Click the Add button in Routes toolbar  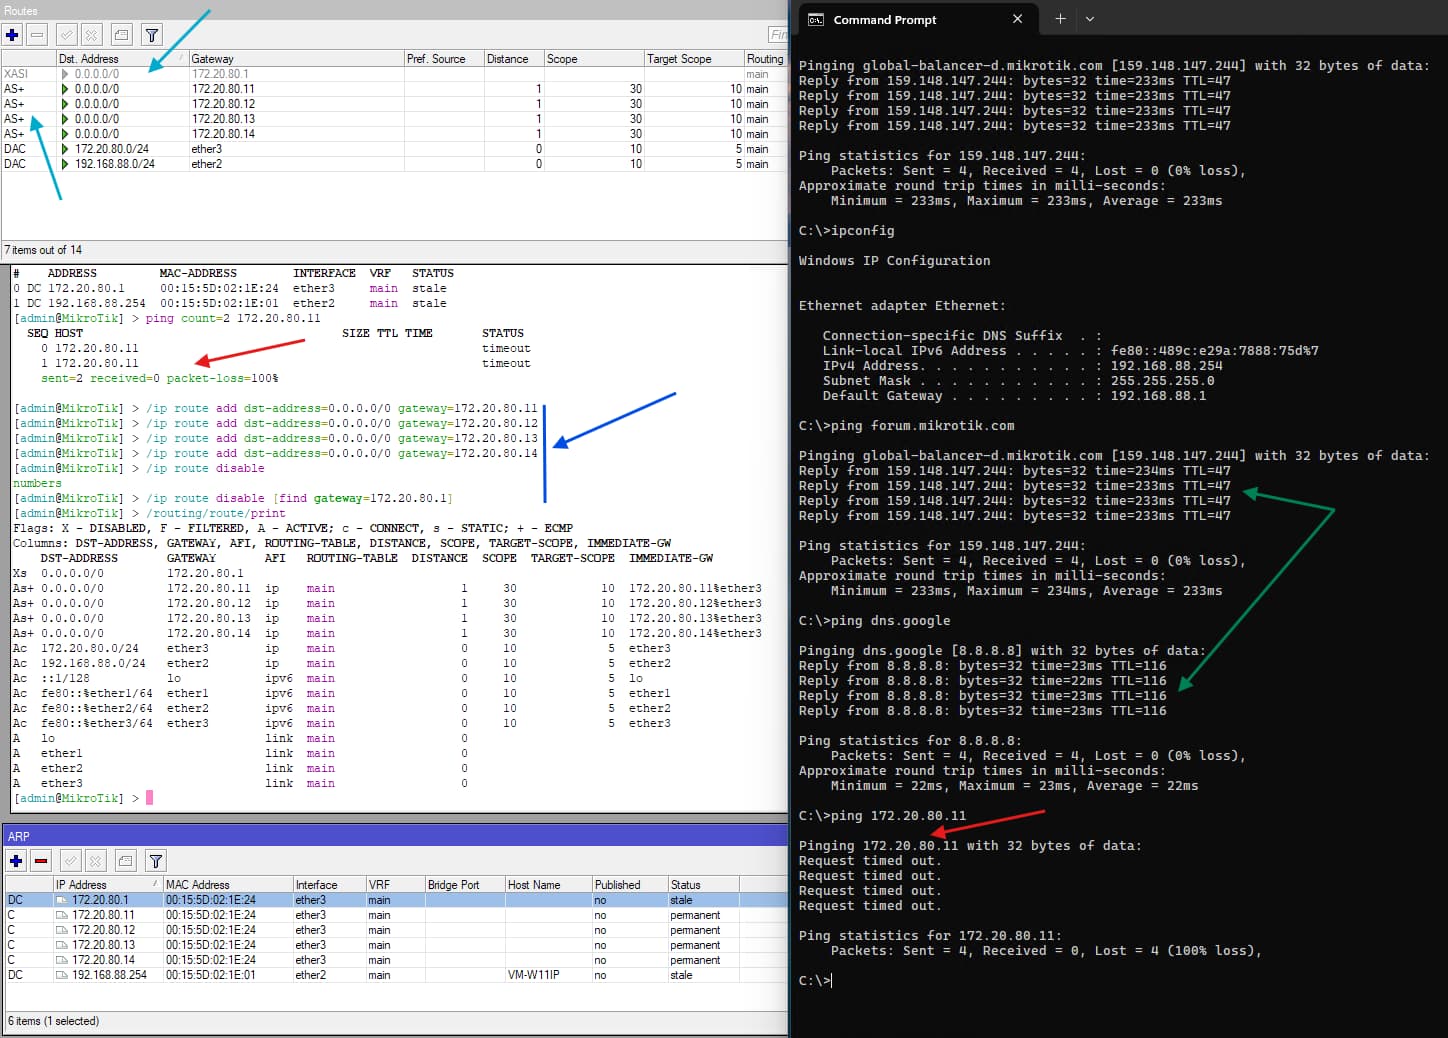13,35
